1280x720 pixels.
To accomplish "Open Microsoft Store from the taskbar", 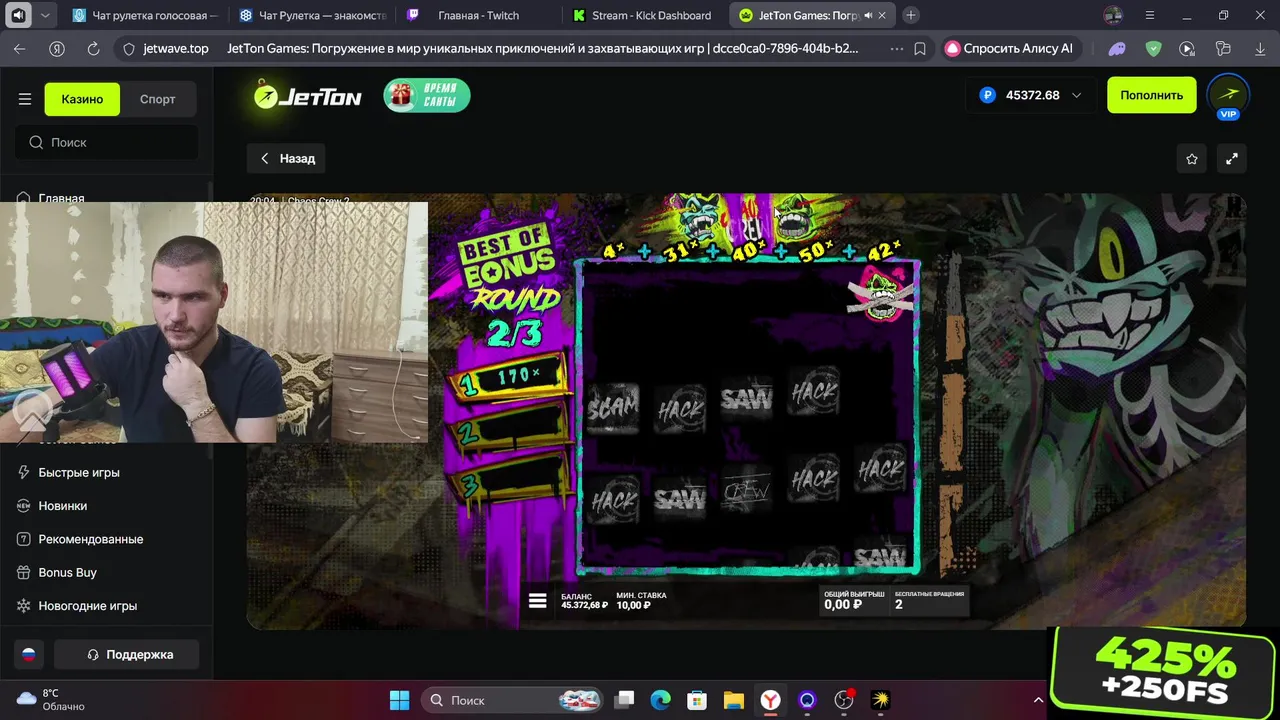I will pyautogui.click(x=697, y=700).
